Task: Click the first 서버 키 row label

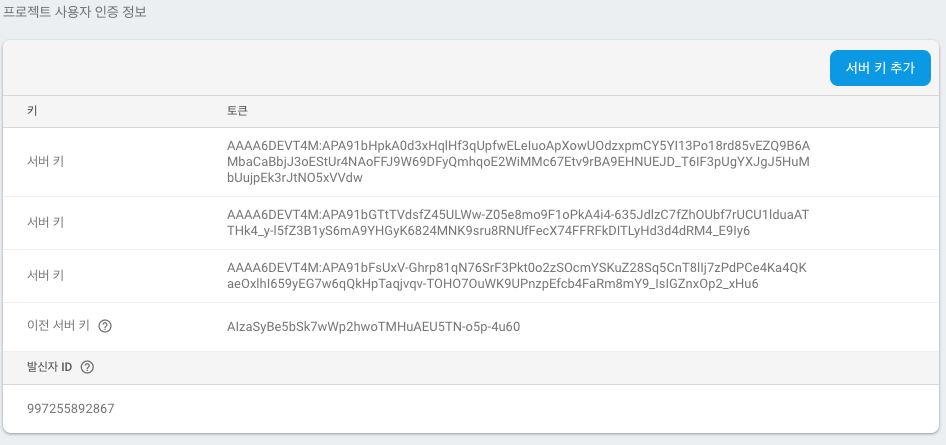Action: tap(46, 162)
